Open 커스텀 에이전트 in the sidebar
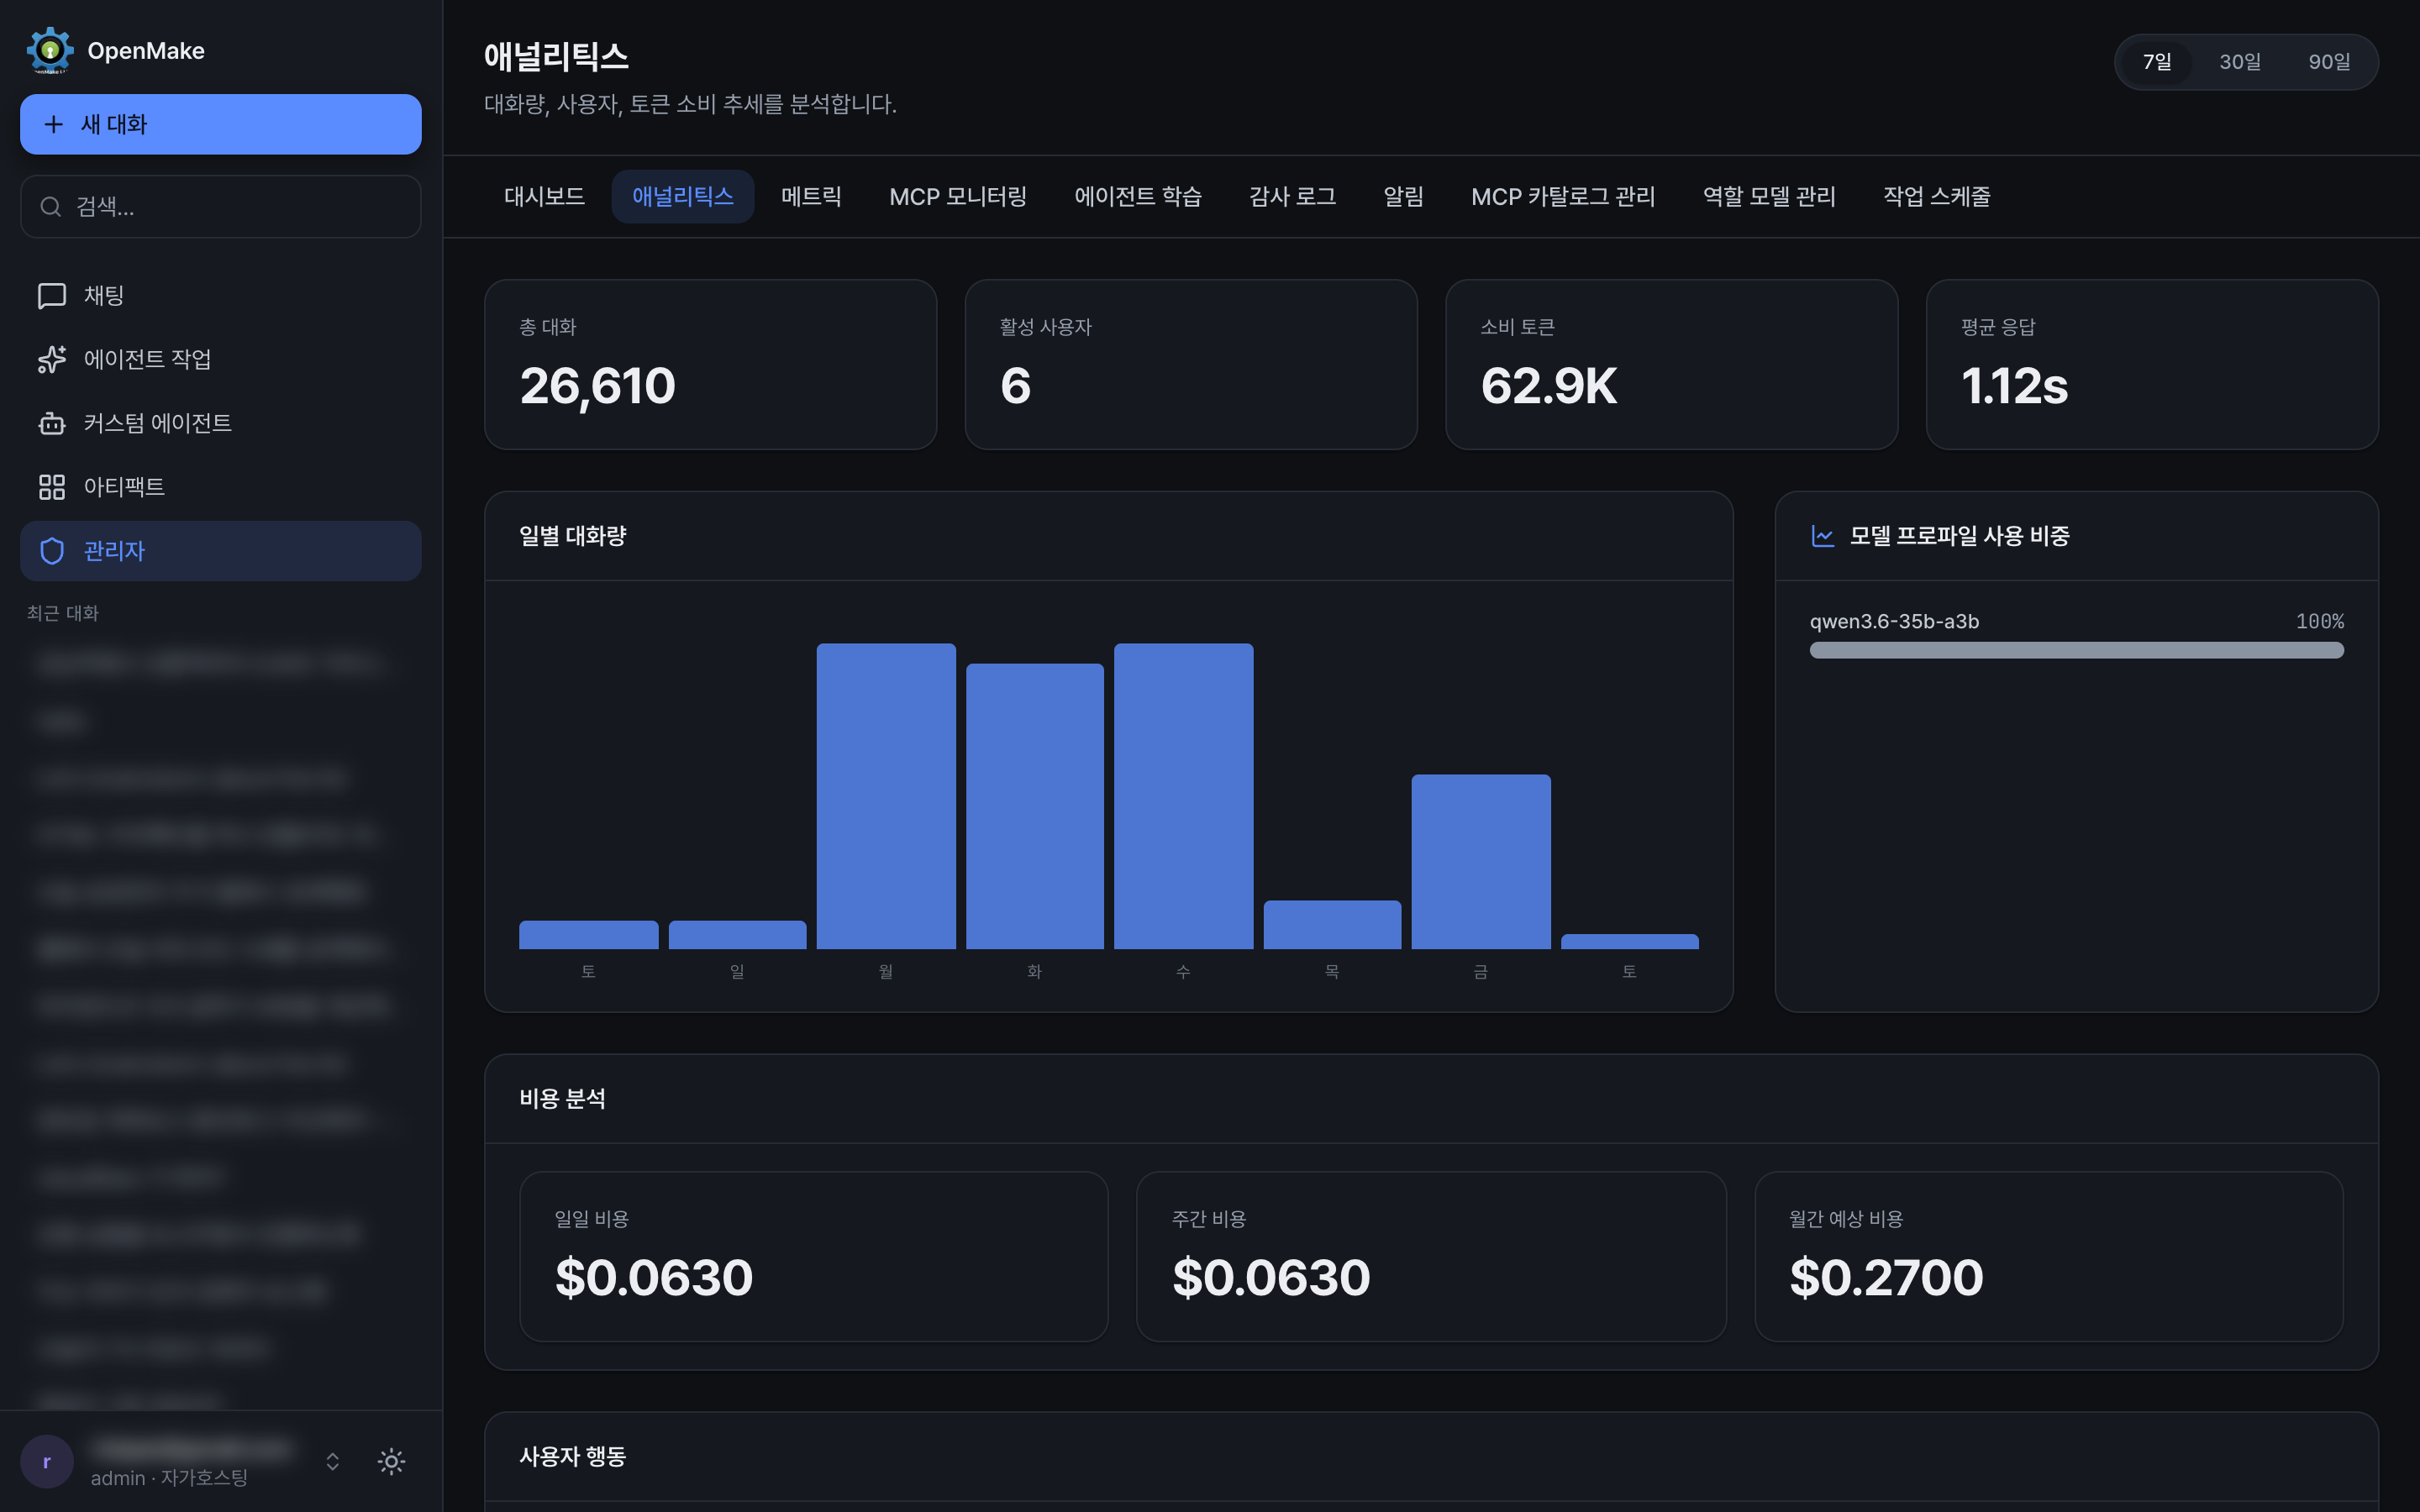Image resolution: width=2420 pixels, height=1512 pixels. coord(221,423)
